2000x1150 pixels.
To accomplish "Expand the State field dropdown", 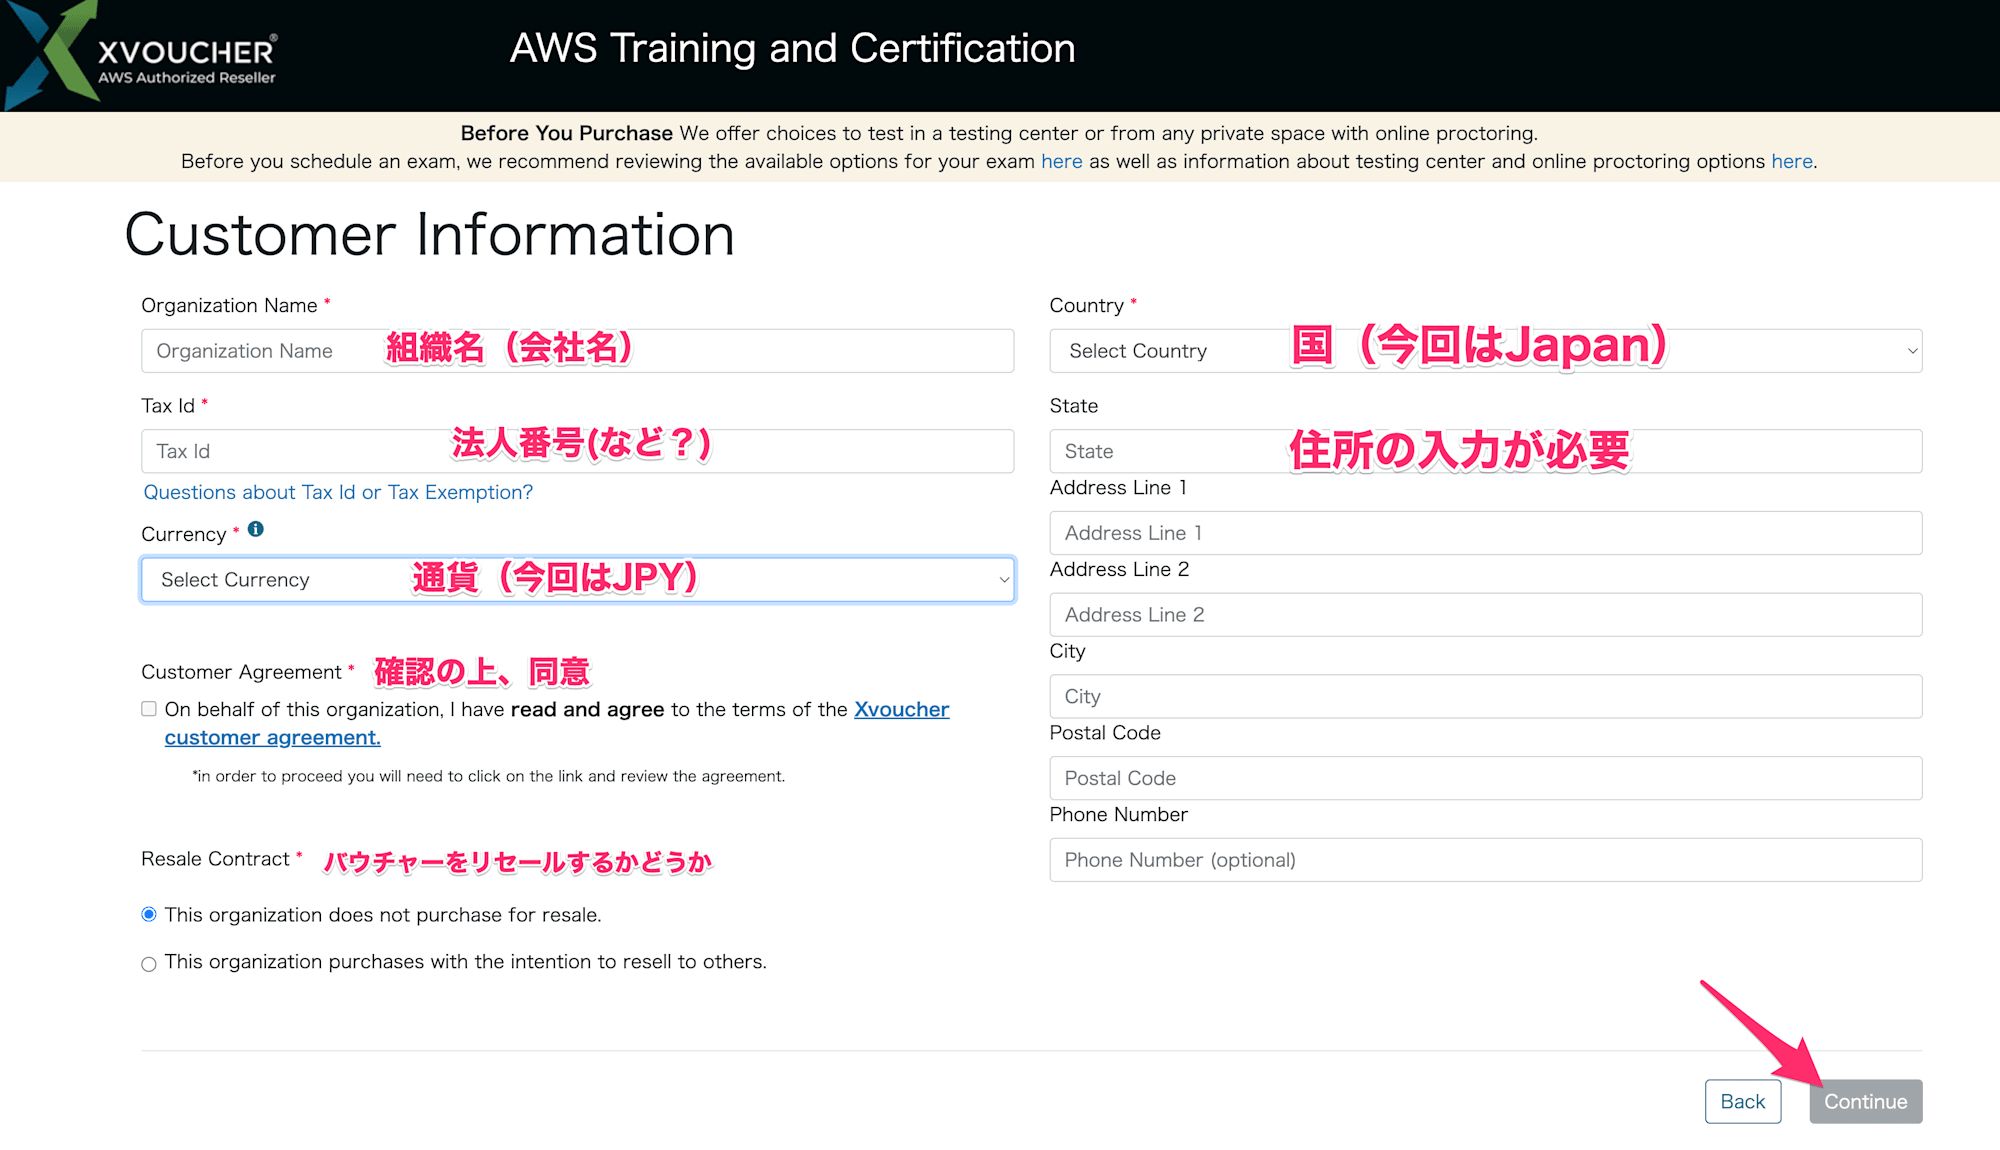I will click(x=1486, y=451).
